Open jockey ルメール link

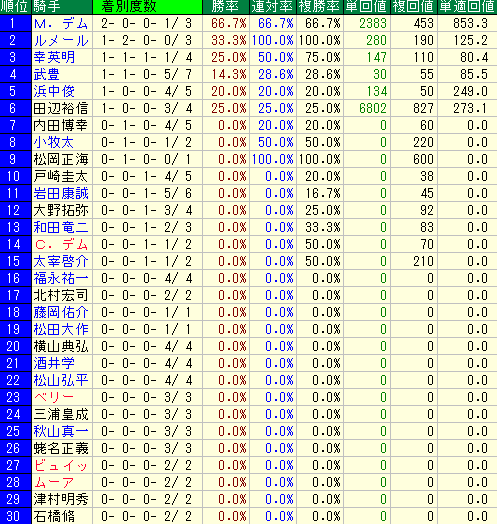pos(61,41)
